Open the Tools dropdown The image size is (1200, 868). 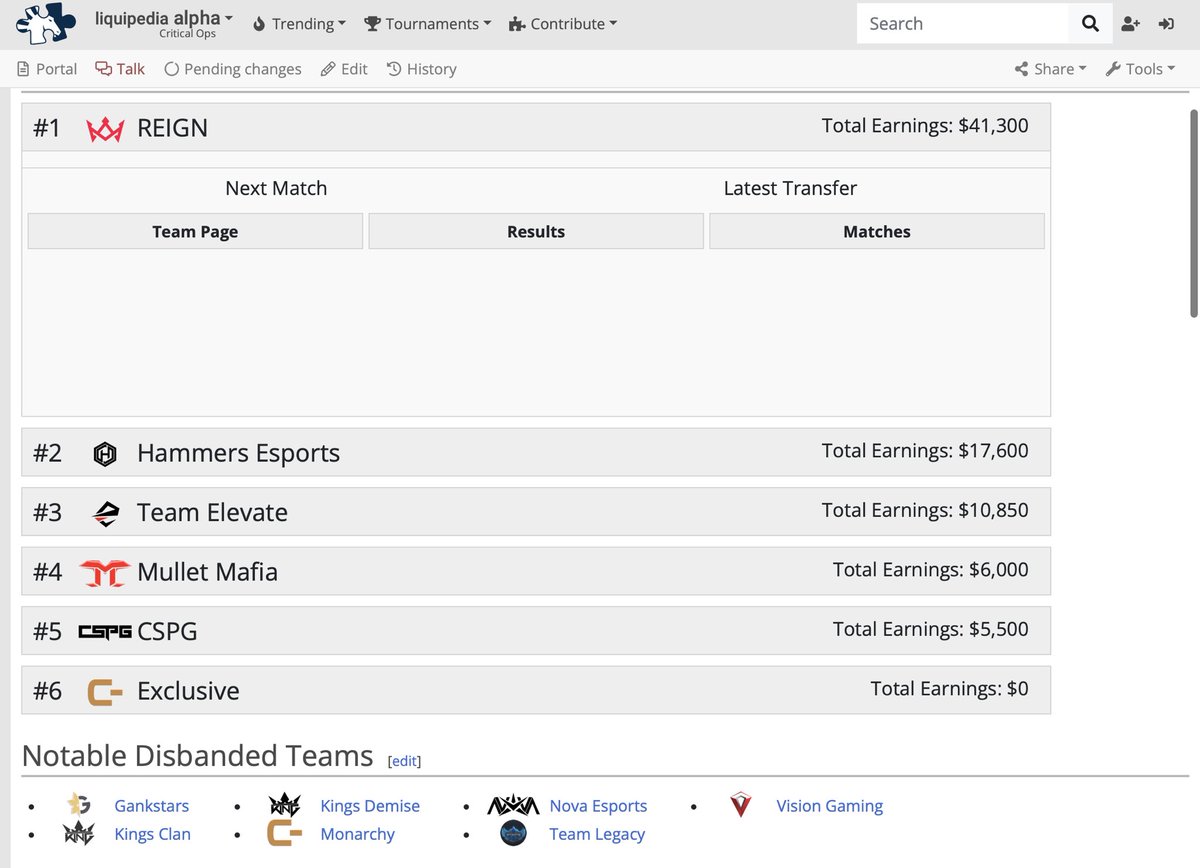(x=1140, y=69)
